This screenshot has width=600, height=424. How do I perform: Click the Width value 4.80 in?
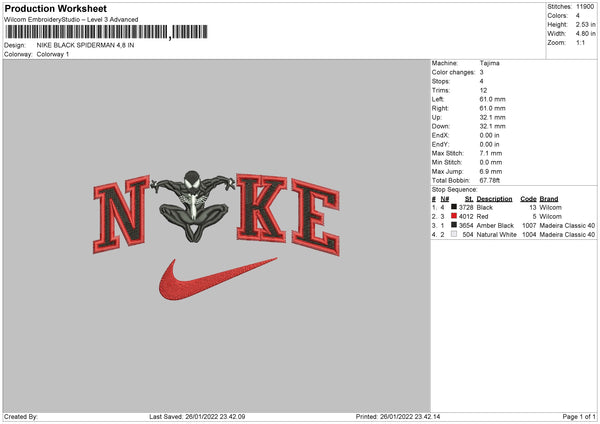(x=585, y=34)
